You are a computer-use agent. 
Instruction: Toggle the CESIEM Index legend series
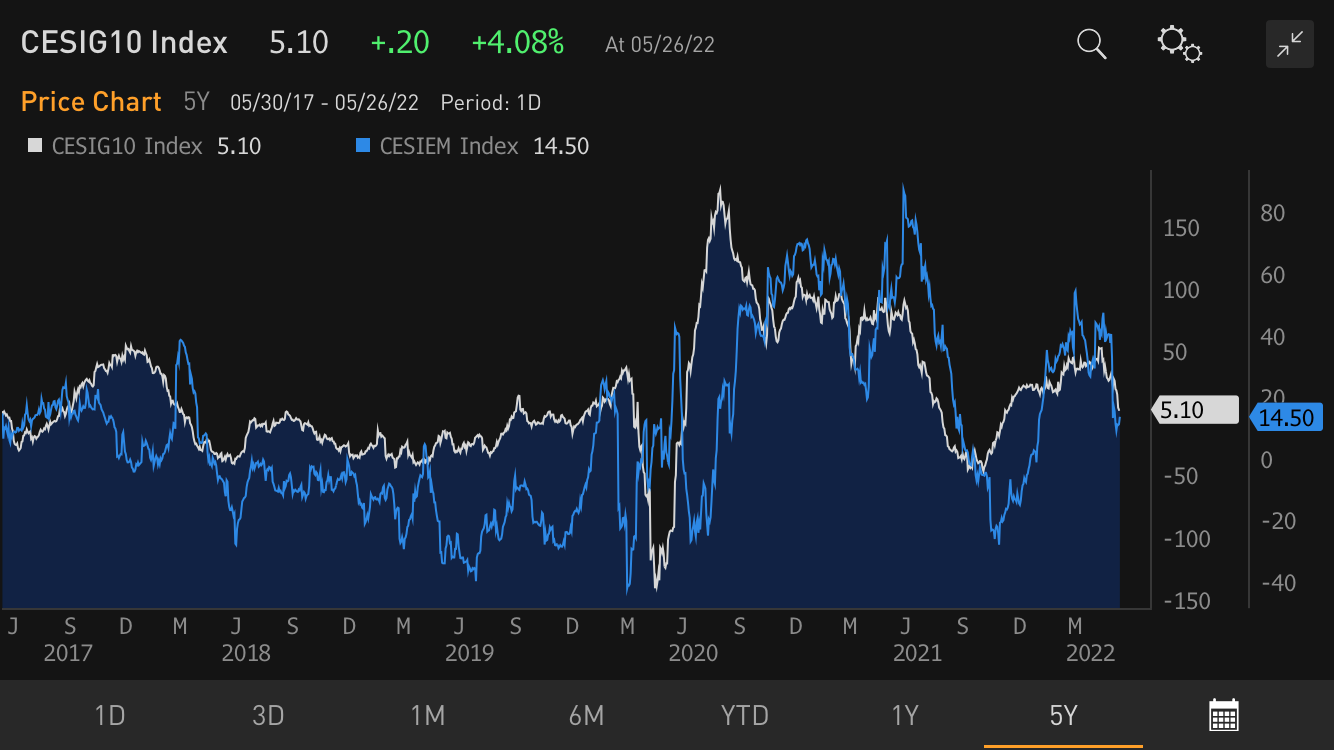449,146
